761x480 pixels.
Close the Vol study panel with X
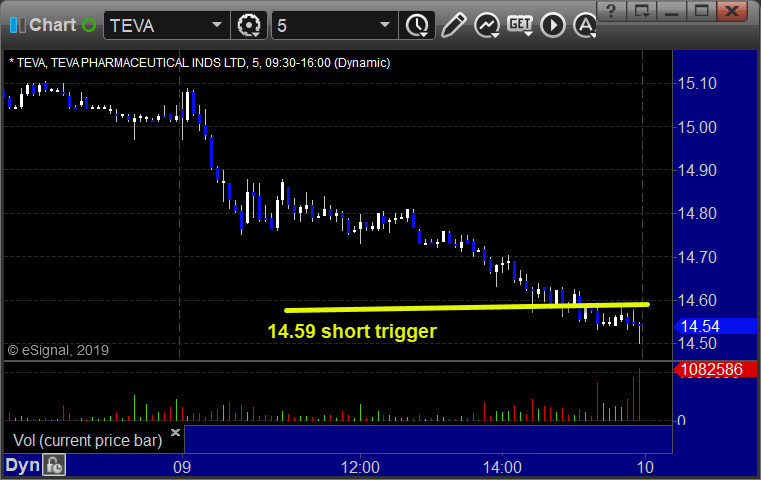coord(175,432)
